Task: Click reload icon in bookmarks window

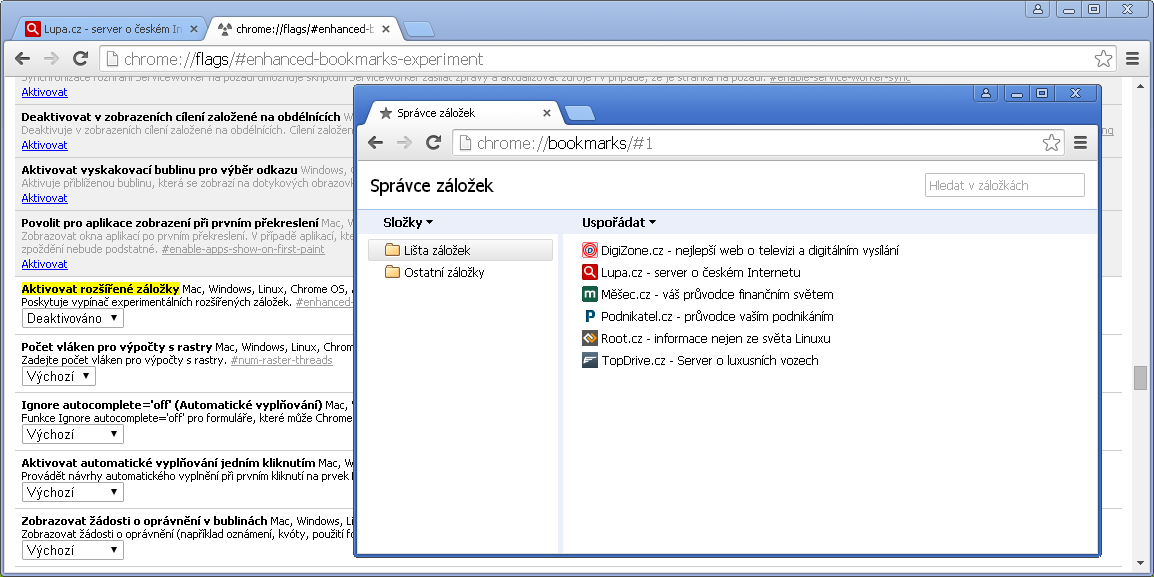Action: tap(433, 143)
